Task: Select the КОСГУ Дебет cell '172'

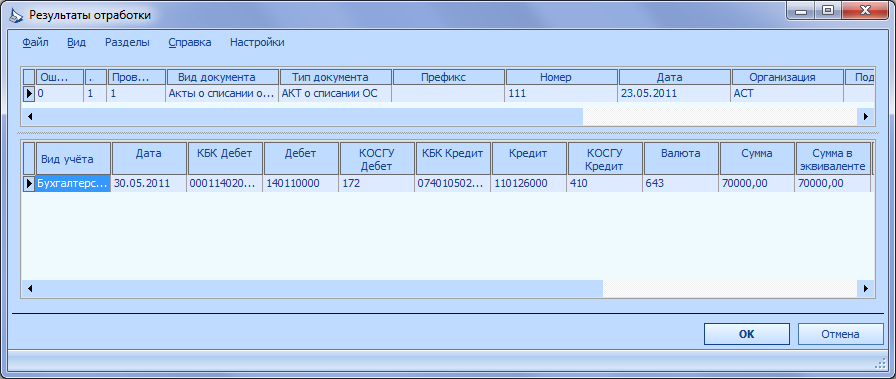Action: click(x=377, y=183)
